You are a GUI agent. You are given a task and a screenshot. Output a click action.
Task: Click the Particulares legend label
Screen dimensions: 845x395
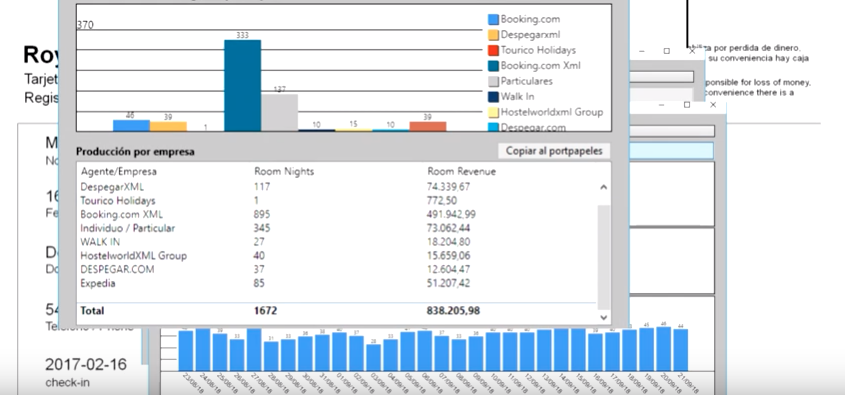pyautogui.click(x=527, y=81)
